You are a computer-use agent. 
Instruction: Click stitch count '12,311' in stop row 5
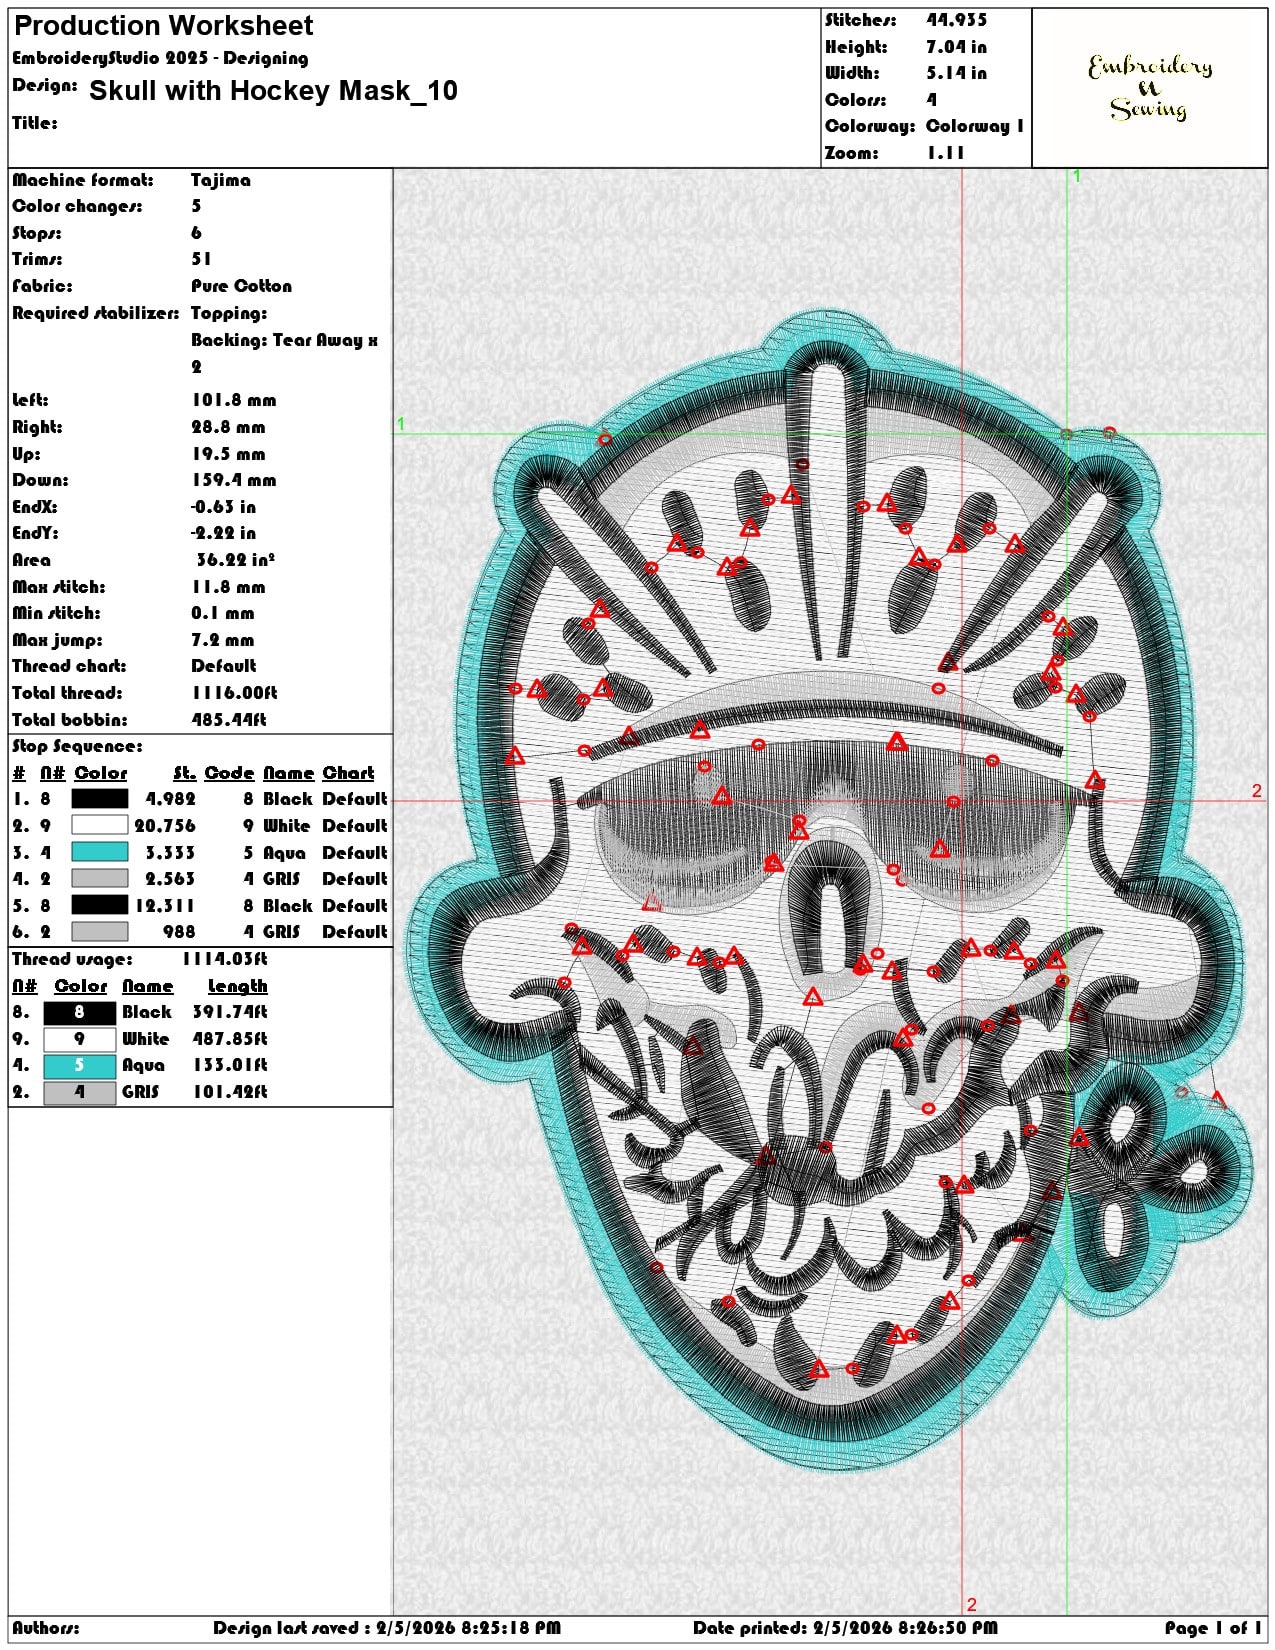click(166, 906)
